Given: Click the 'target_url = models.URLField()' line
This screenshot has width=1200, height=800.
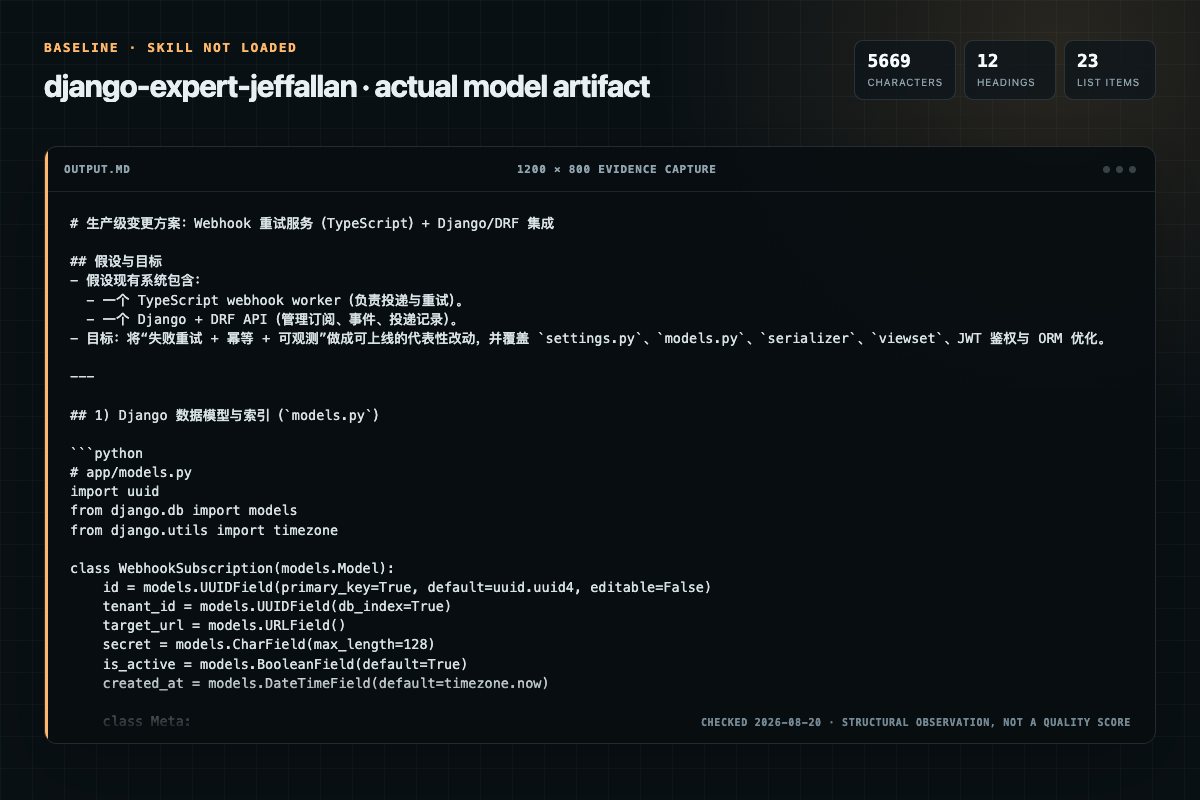Looking at the screenshot, I should (x=224, y=626).
